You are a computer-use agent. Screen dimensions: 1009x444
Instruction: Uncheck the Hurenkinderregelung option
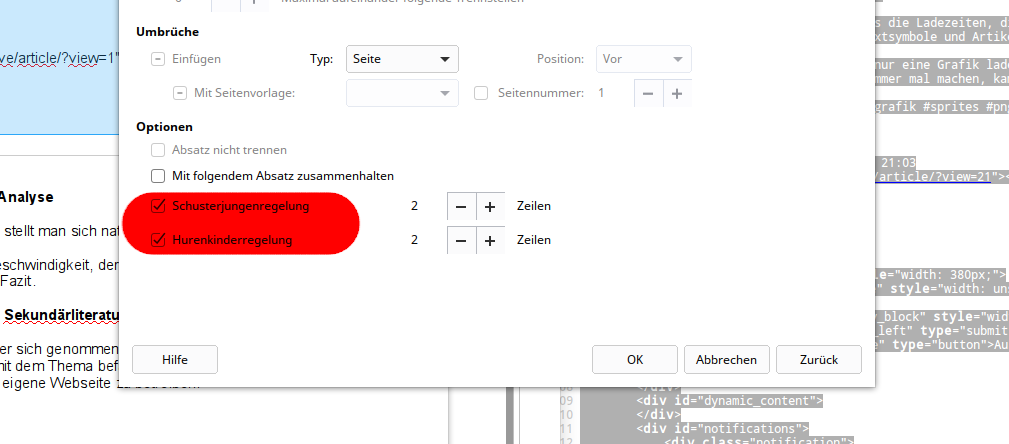[x=158, y=241]
